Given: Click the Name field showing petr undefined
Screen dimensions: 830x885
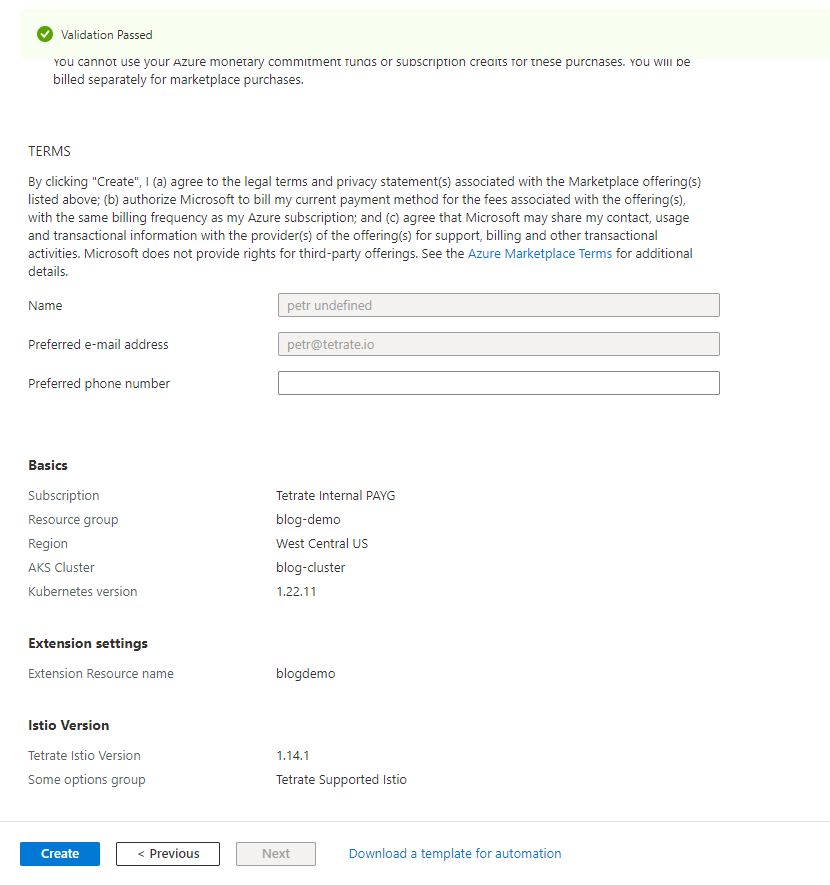Looking at the screenshot, I should pyautogui.click(x=498, y=305).
